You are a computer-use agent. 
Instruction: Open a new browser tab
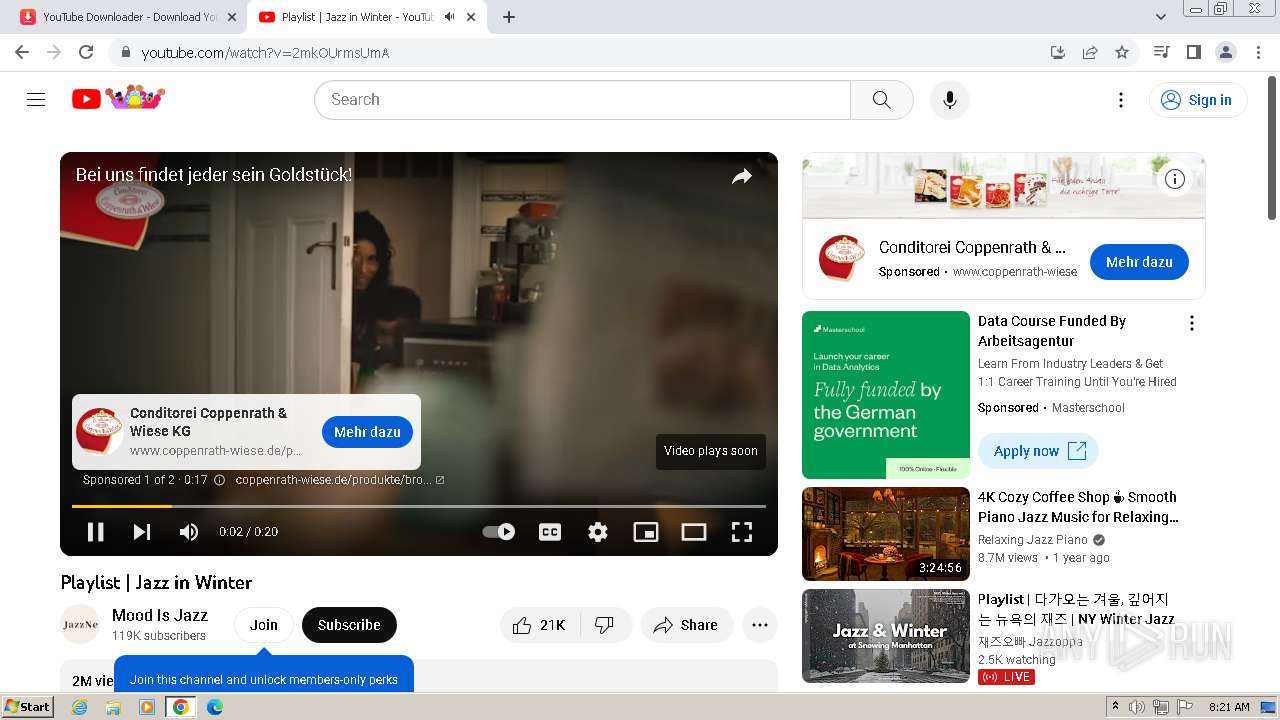click(509, 17)
